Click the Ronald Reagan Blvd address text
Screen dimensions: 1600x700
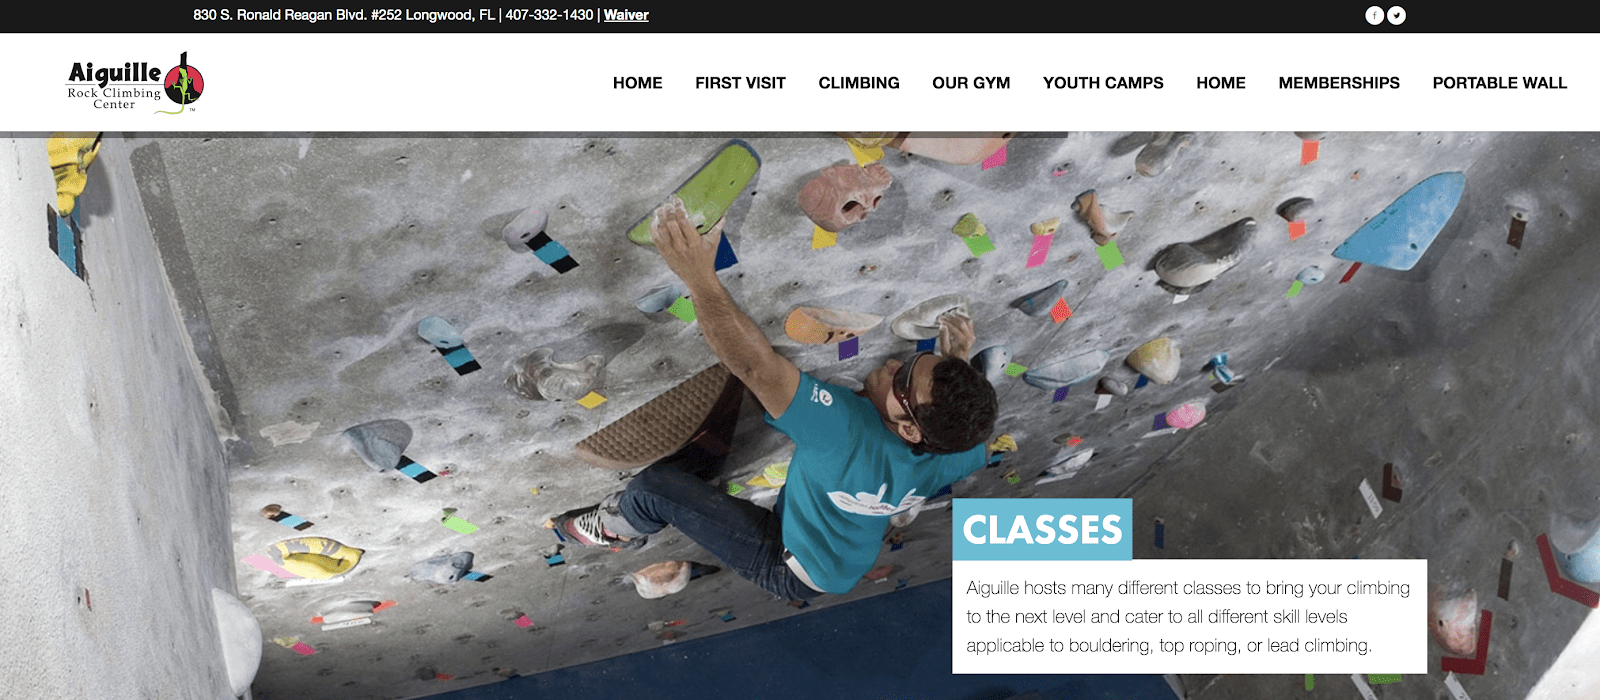coord(344,15)
